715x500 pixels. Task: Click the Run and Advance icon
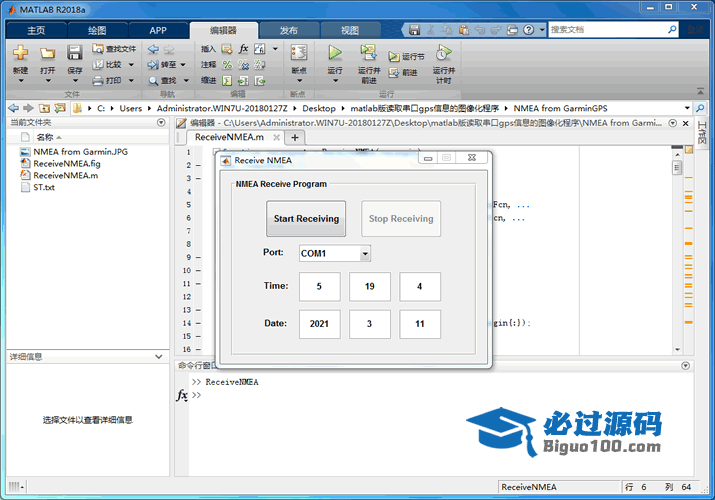coord(368,52)
